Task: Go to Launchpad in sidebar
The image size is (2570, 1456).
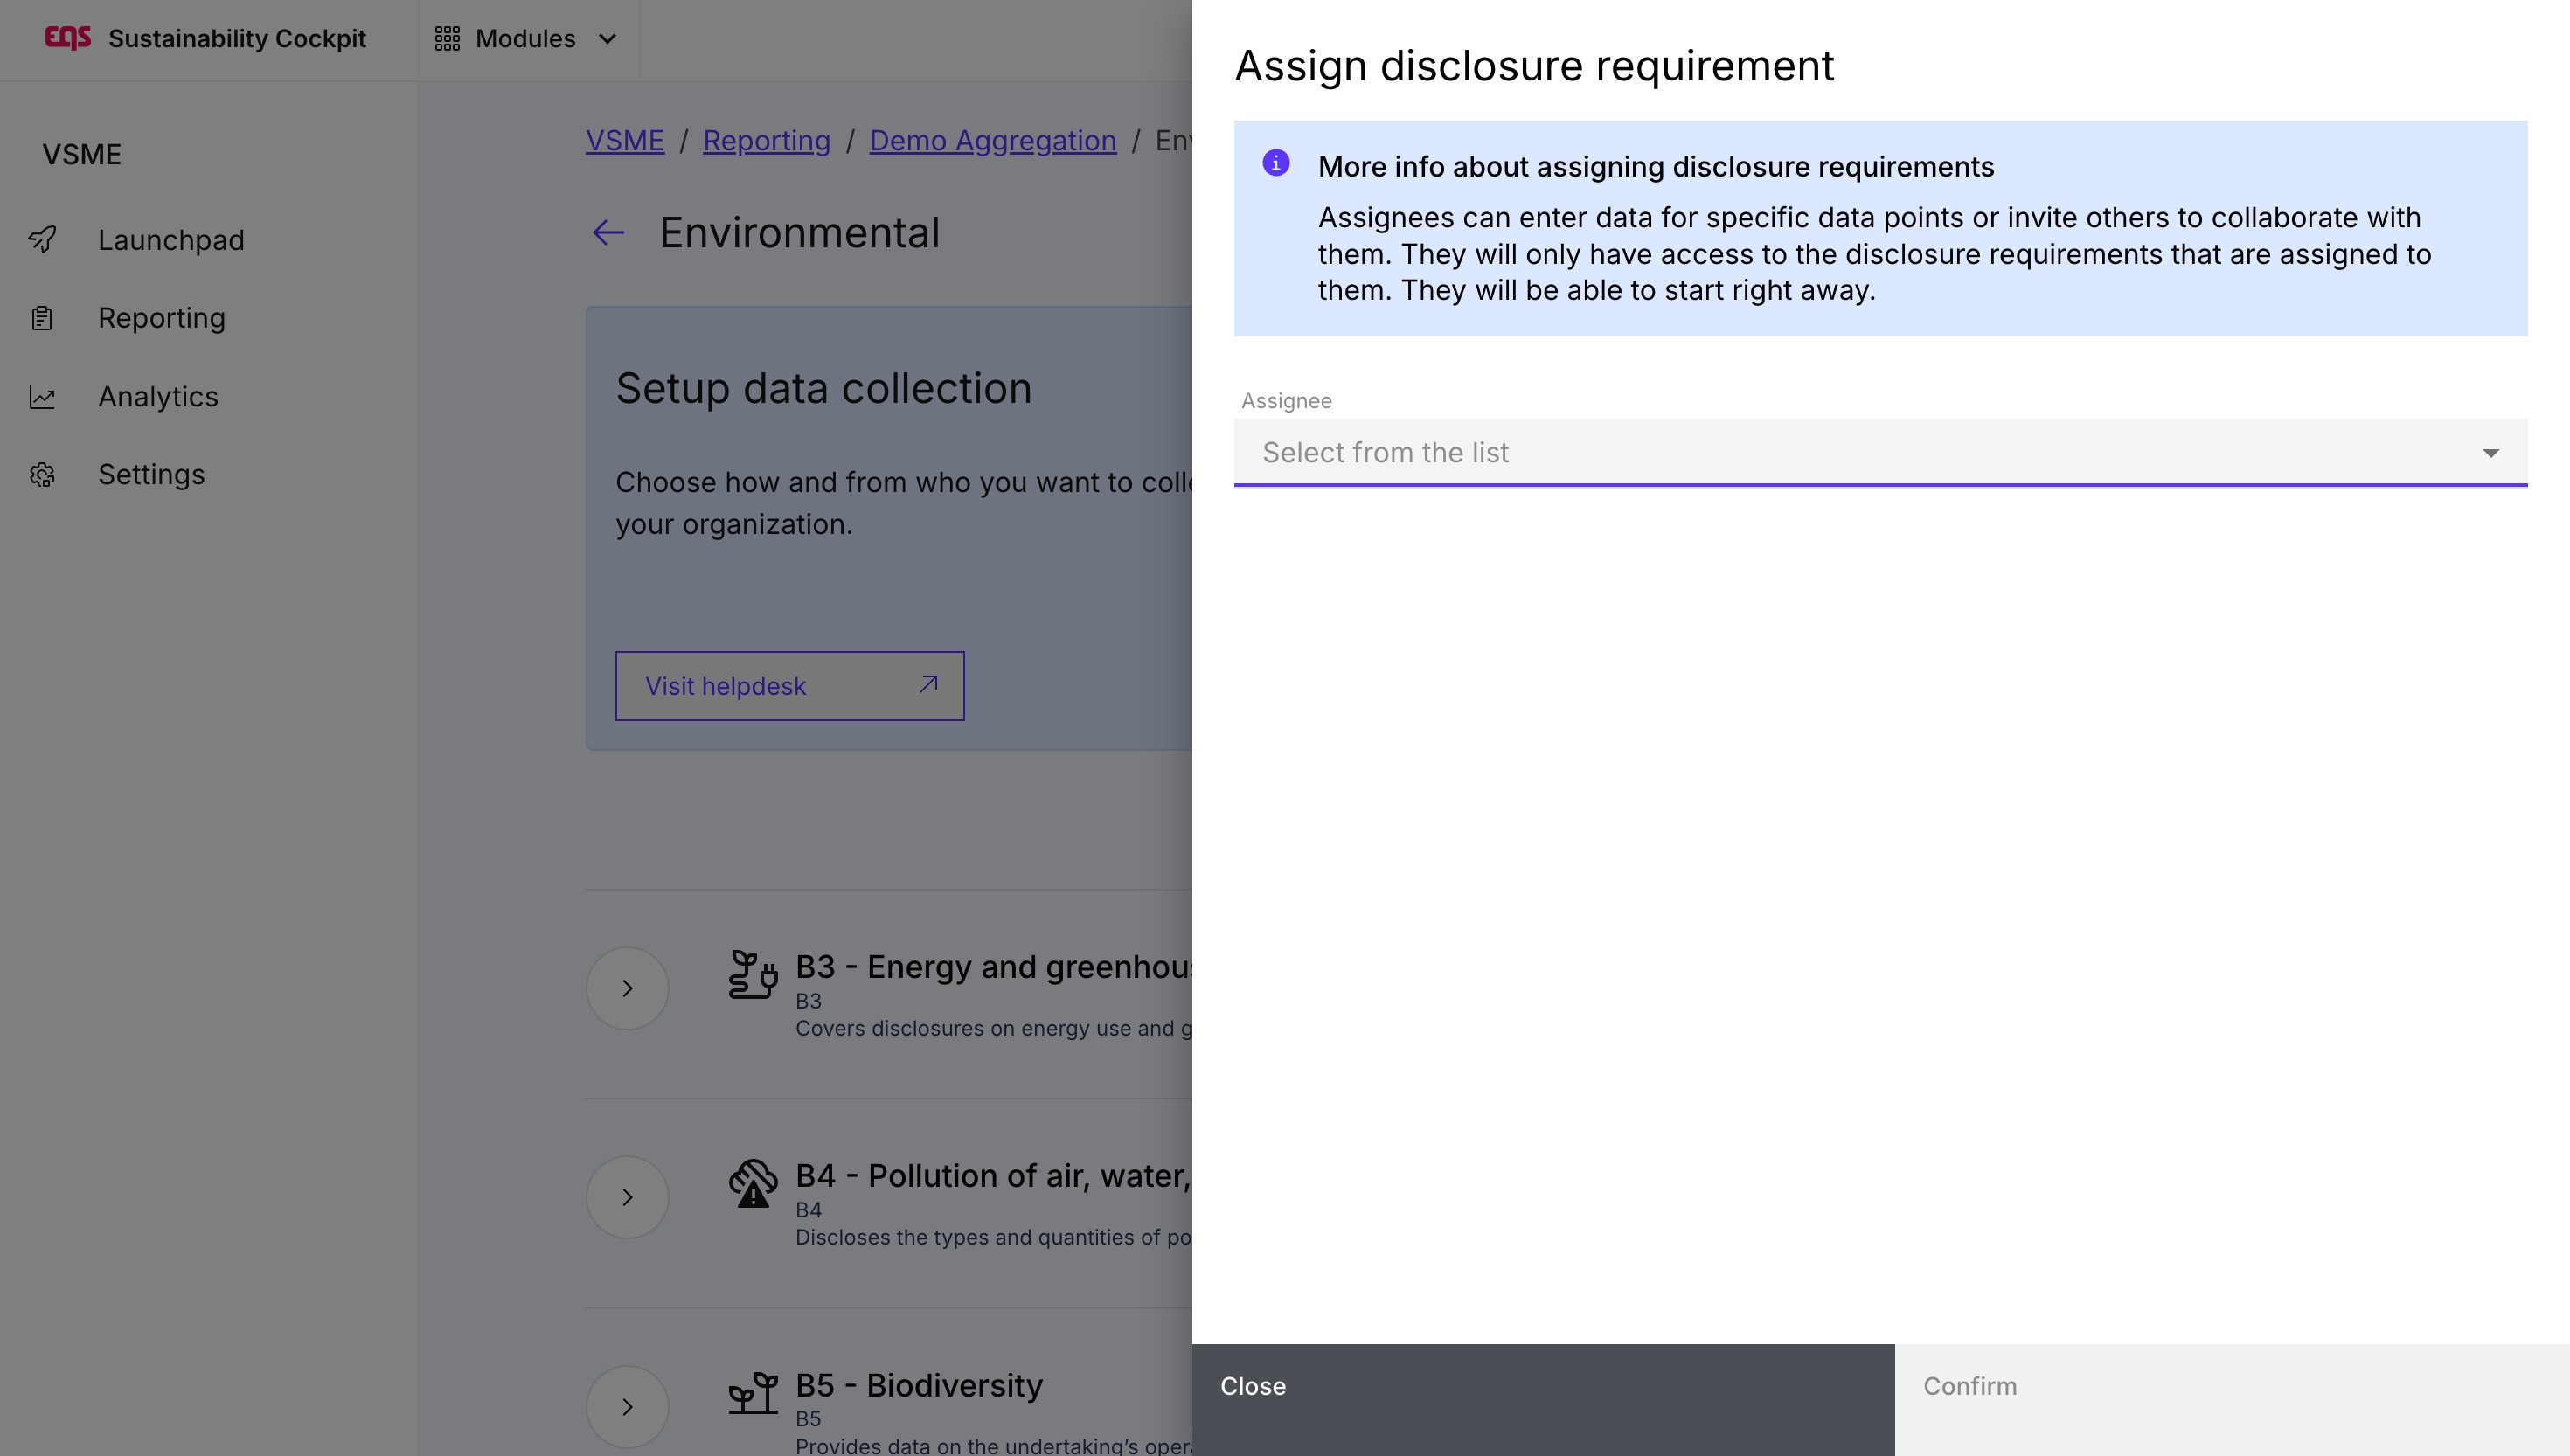Action: pyautogui.click(x=171, y=240)
